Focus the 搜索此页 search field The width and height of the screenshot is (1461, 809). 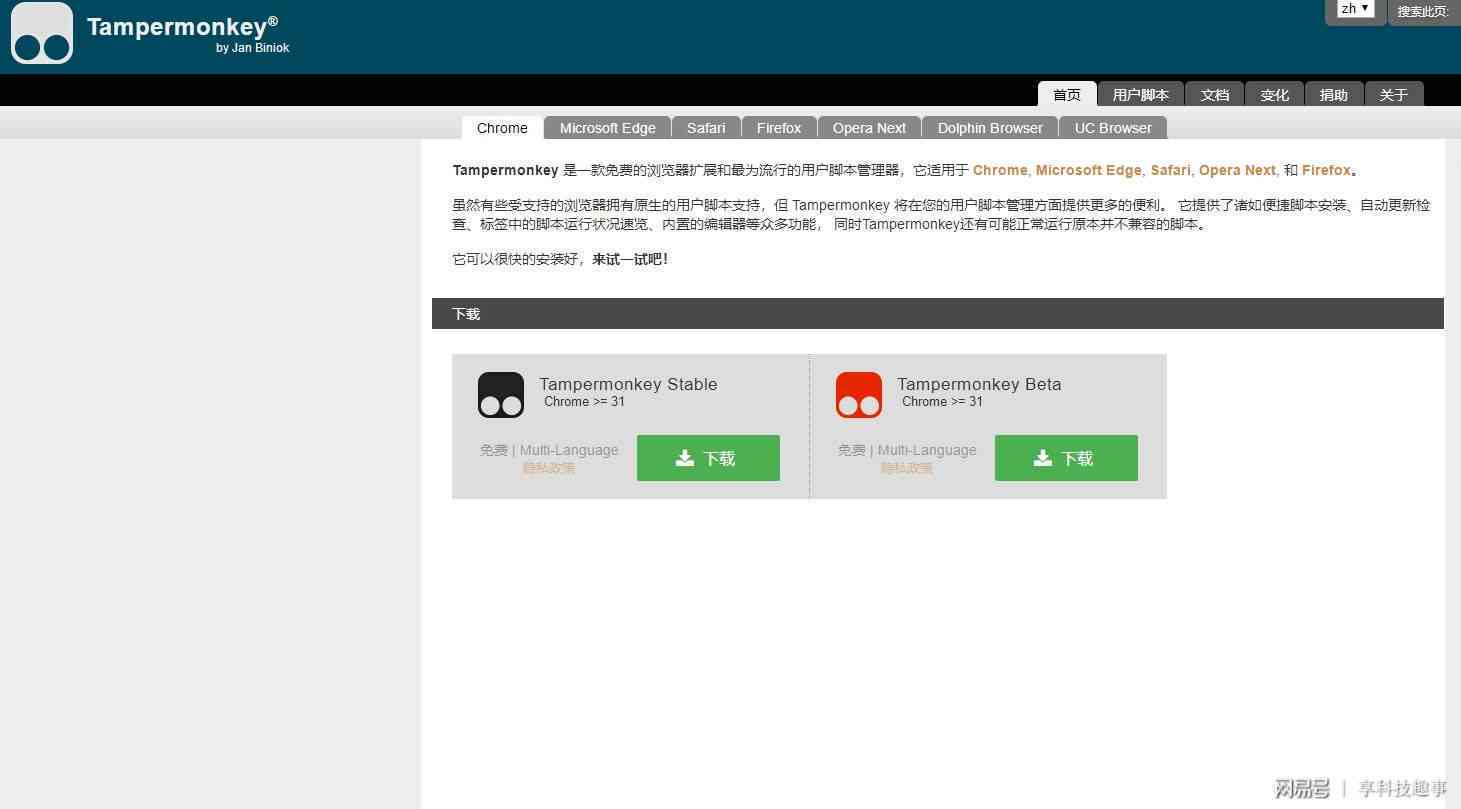click(x=1424, y=12)
